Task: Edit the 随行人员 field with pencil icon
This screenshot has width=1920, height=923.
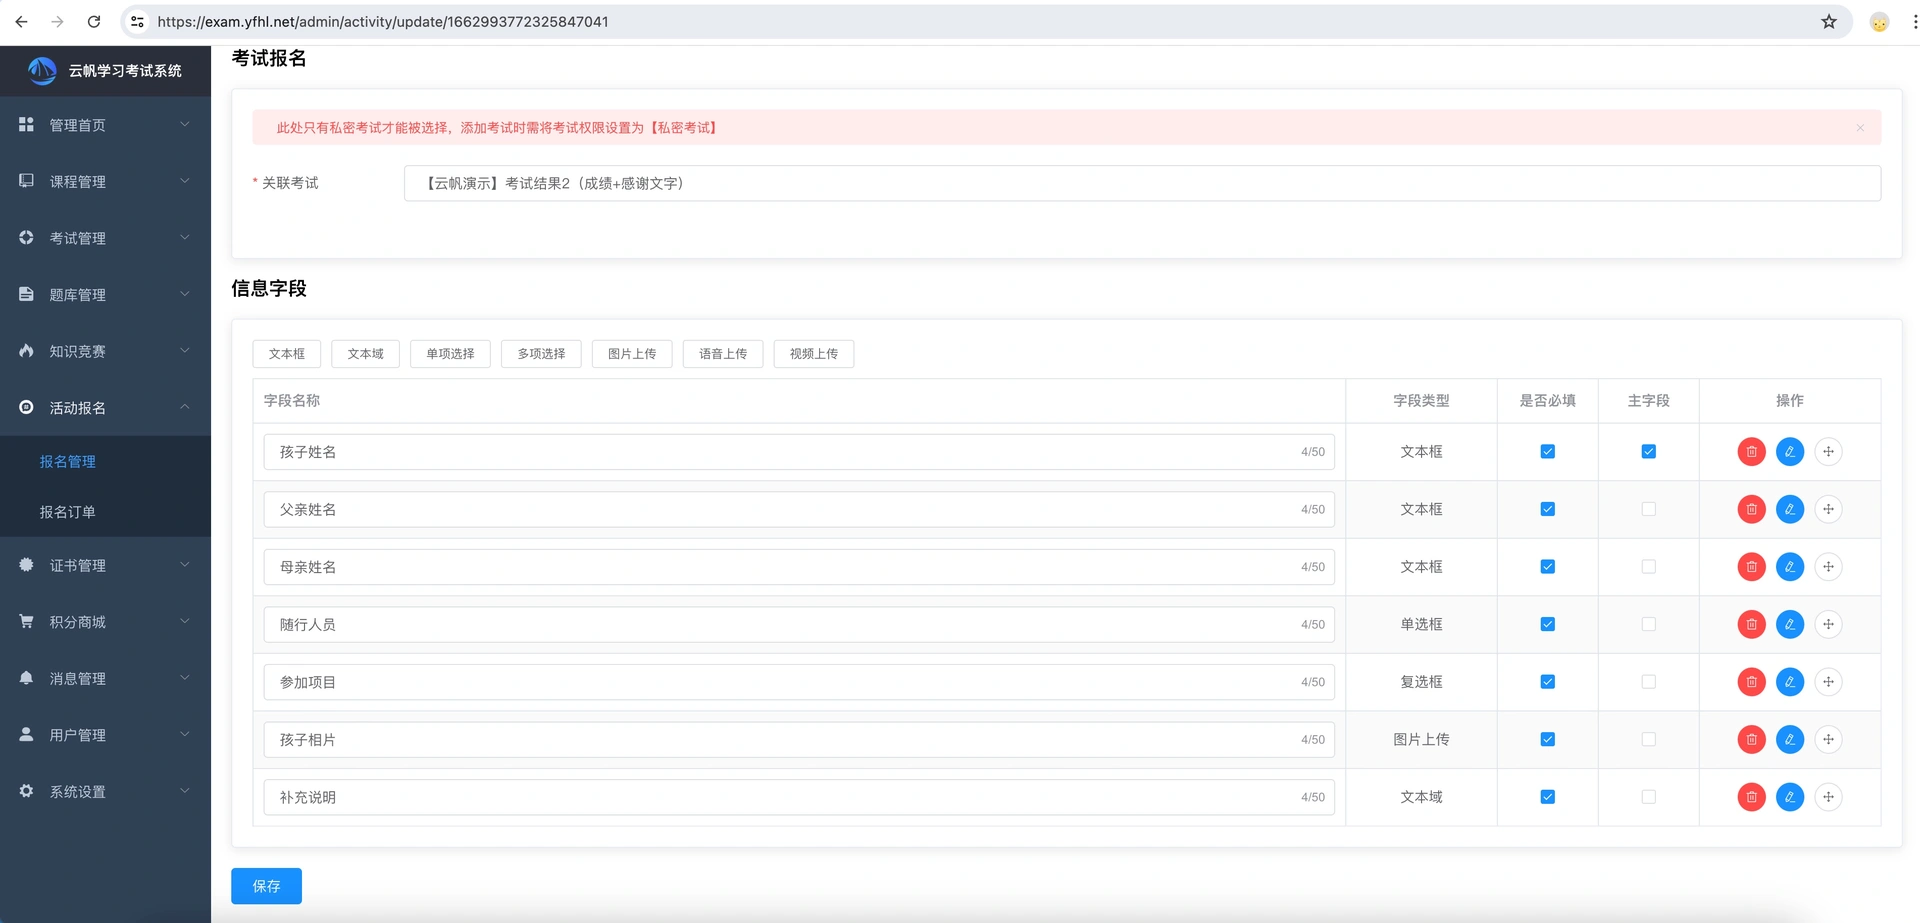Action: point(1790,624)
